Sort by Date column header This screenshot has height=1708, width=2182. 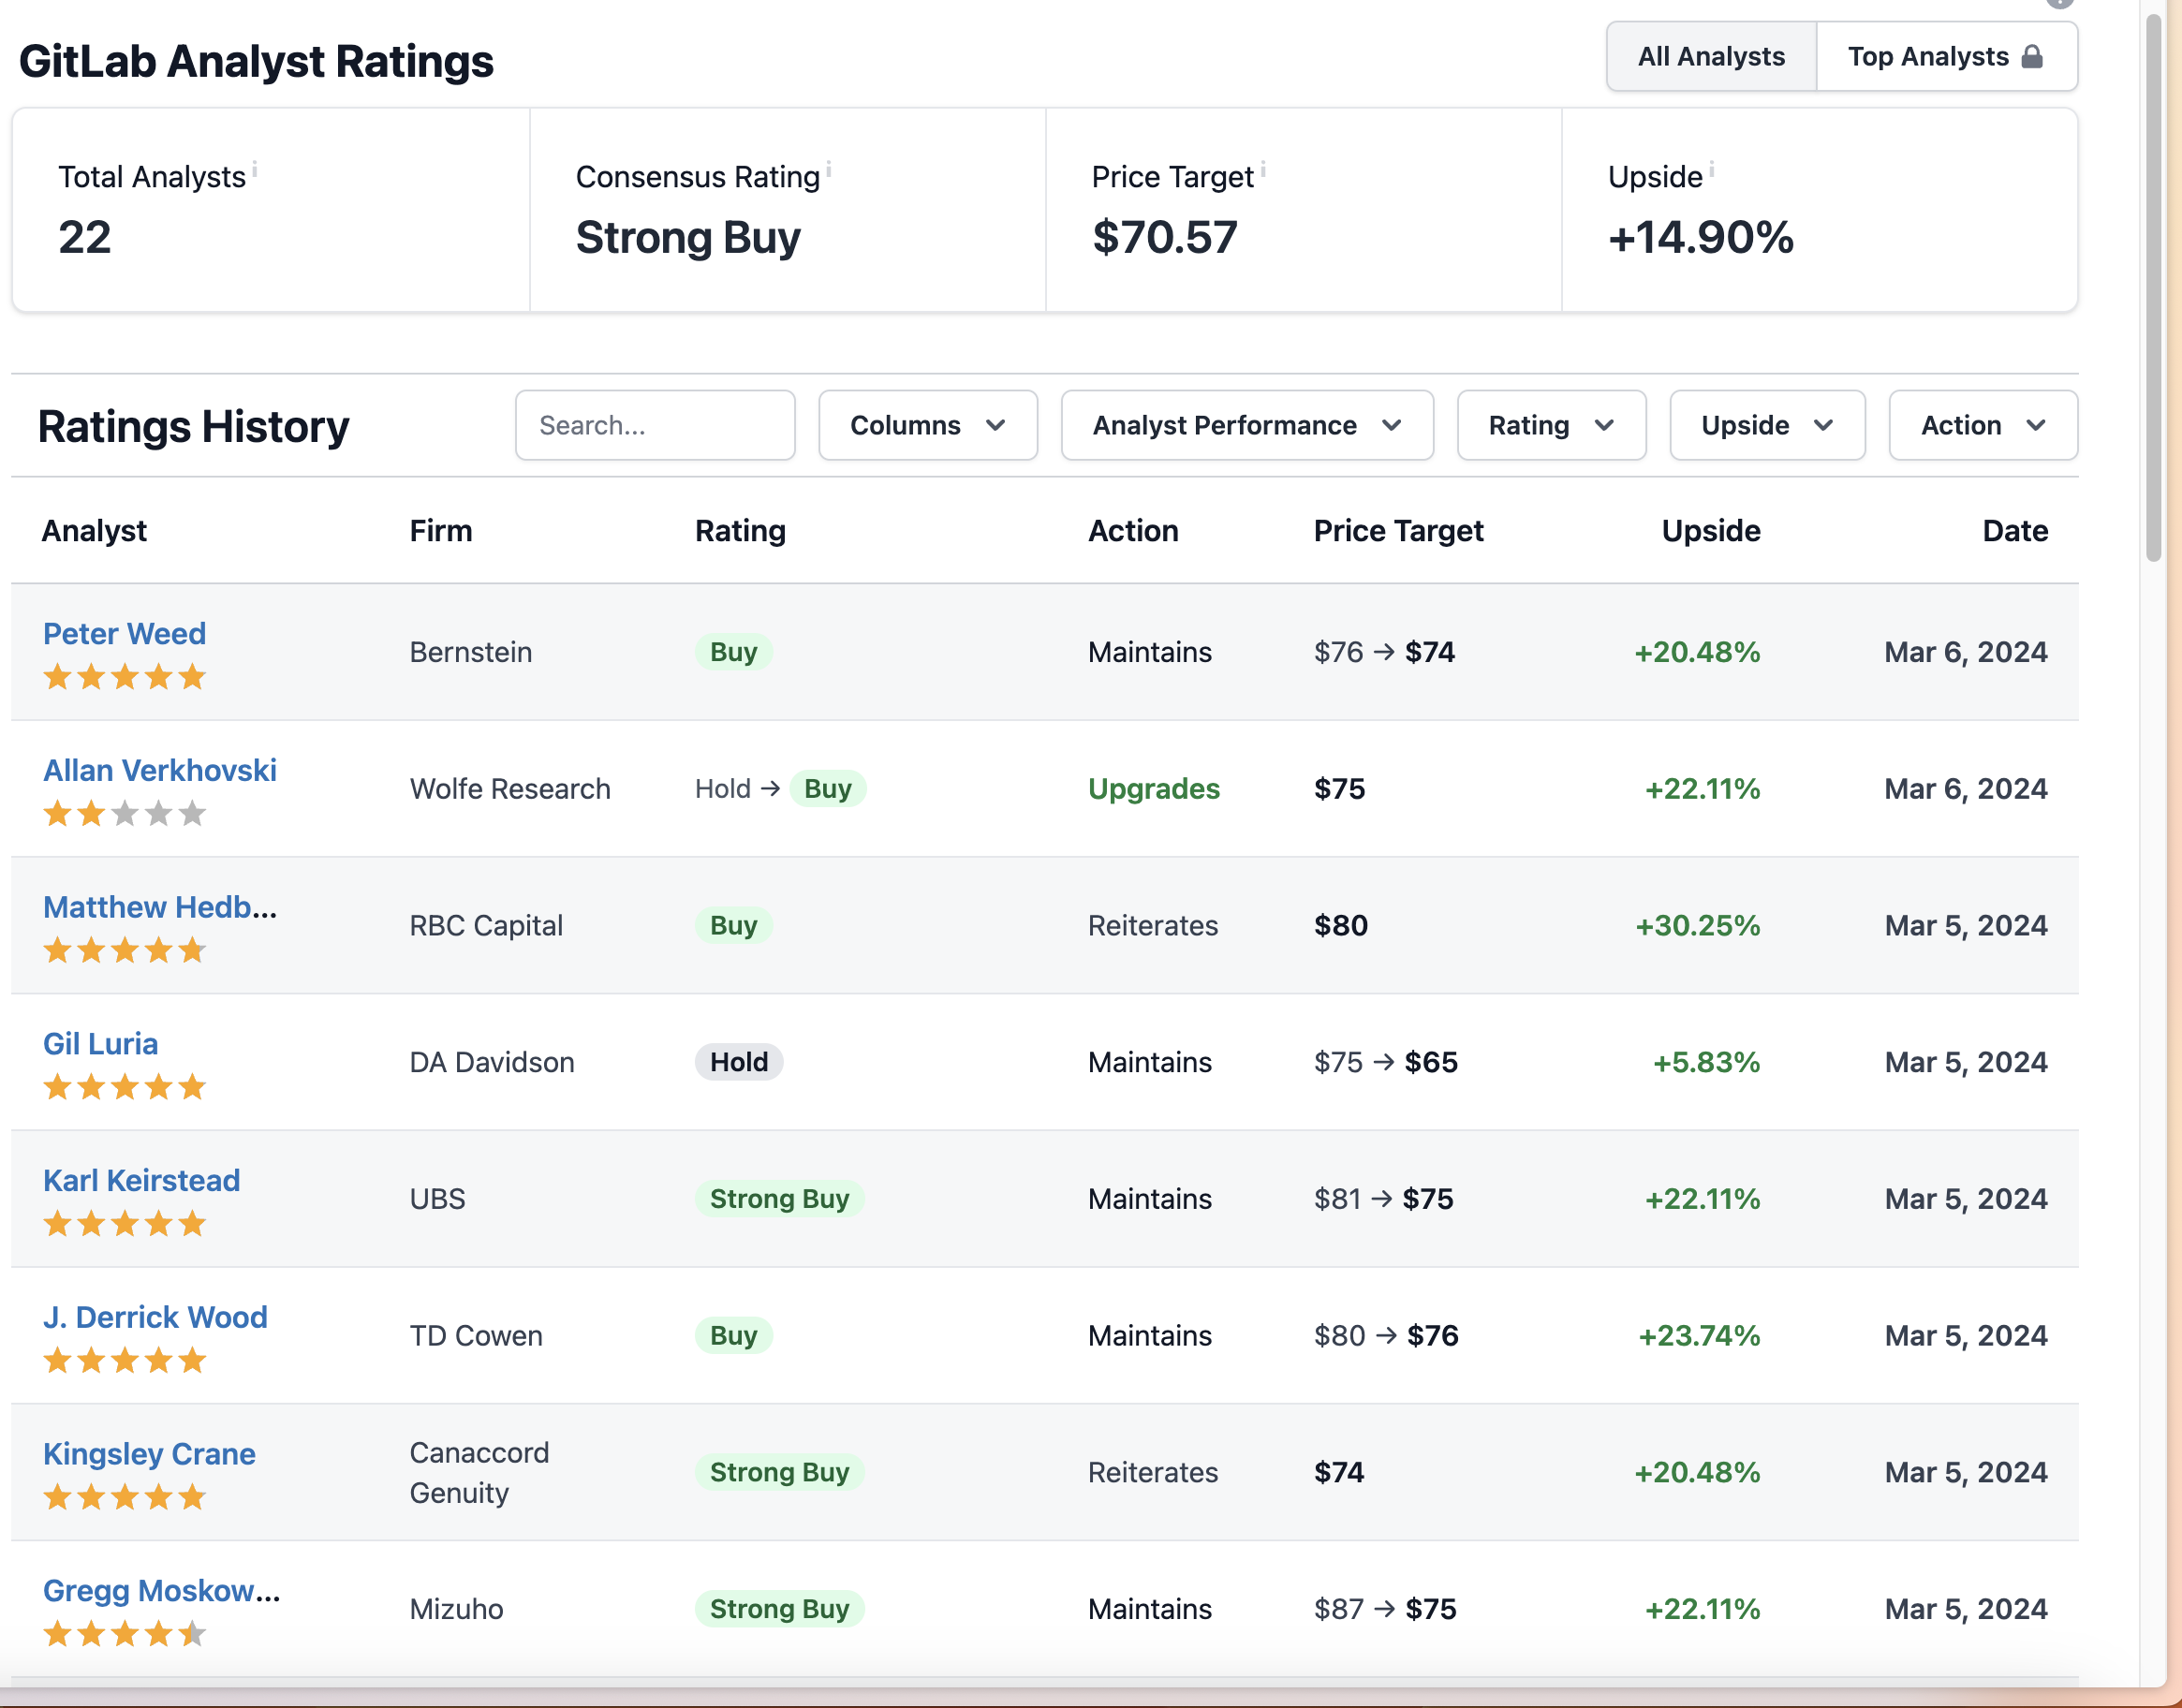[x=2014, y=530]
